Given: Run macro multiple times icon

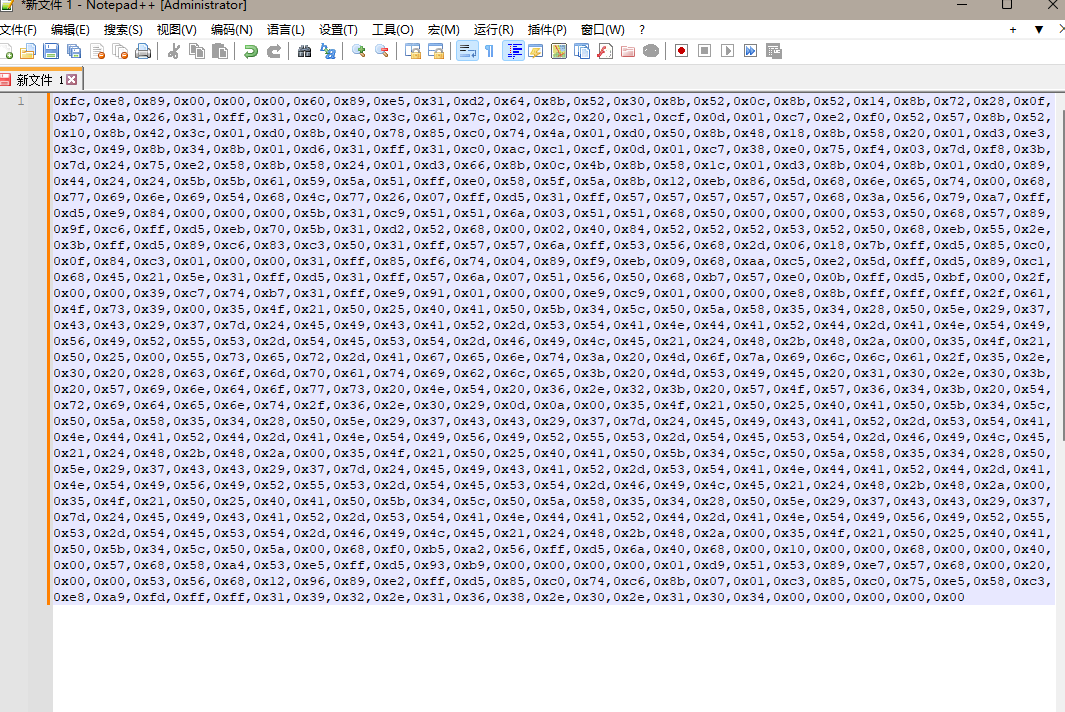Looking at the screenshot, I should tap(751, 51).
